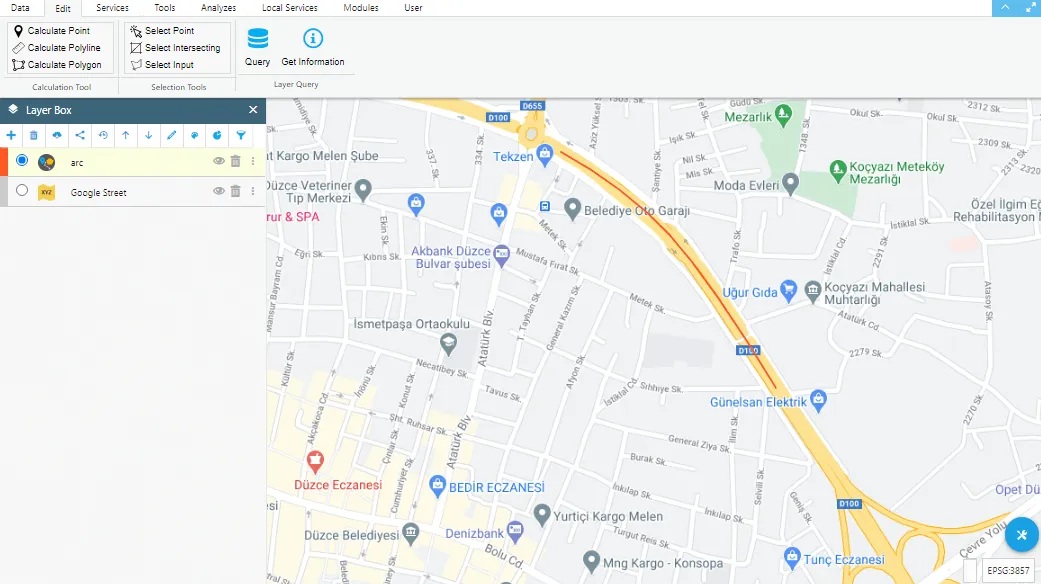The height and width of the screenshot is (584, 1041).
Task: Click the share icon in Layer Box toolbar
Action: pos(80,135)
